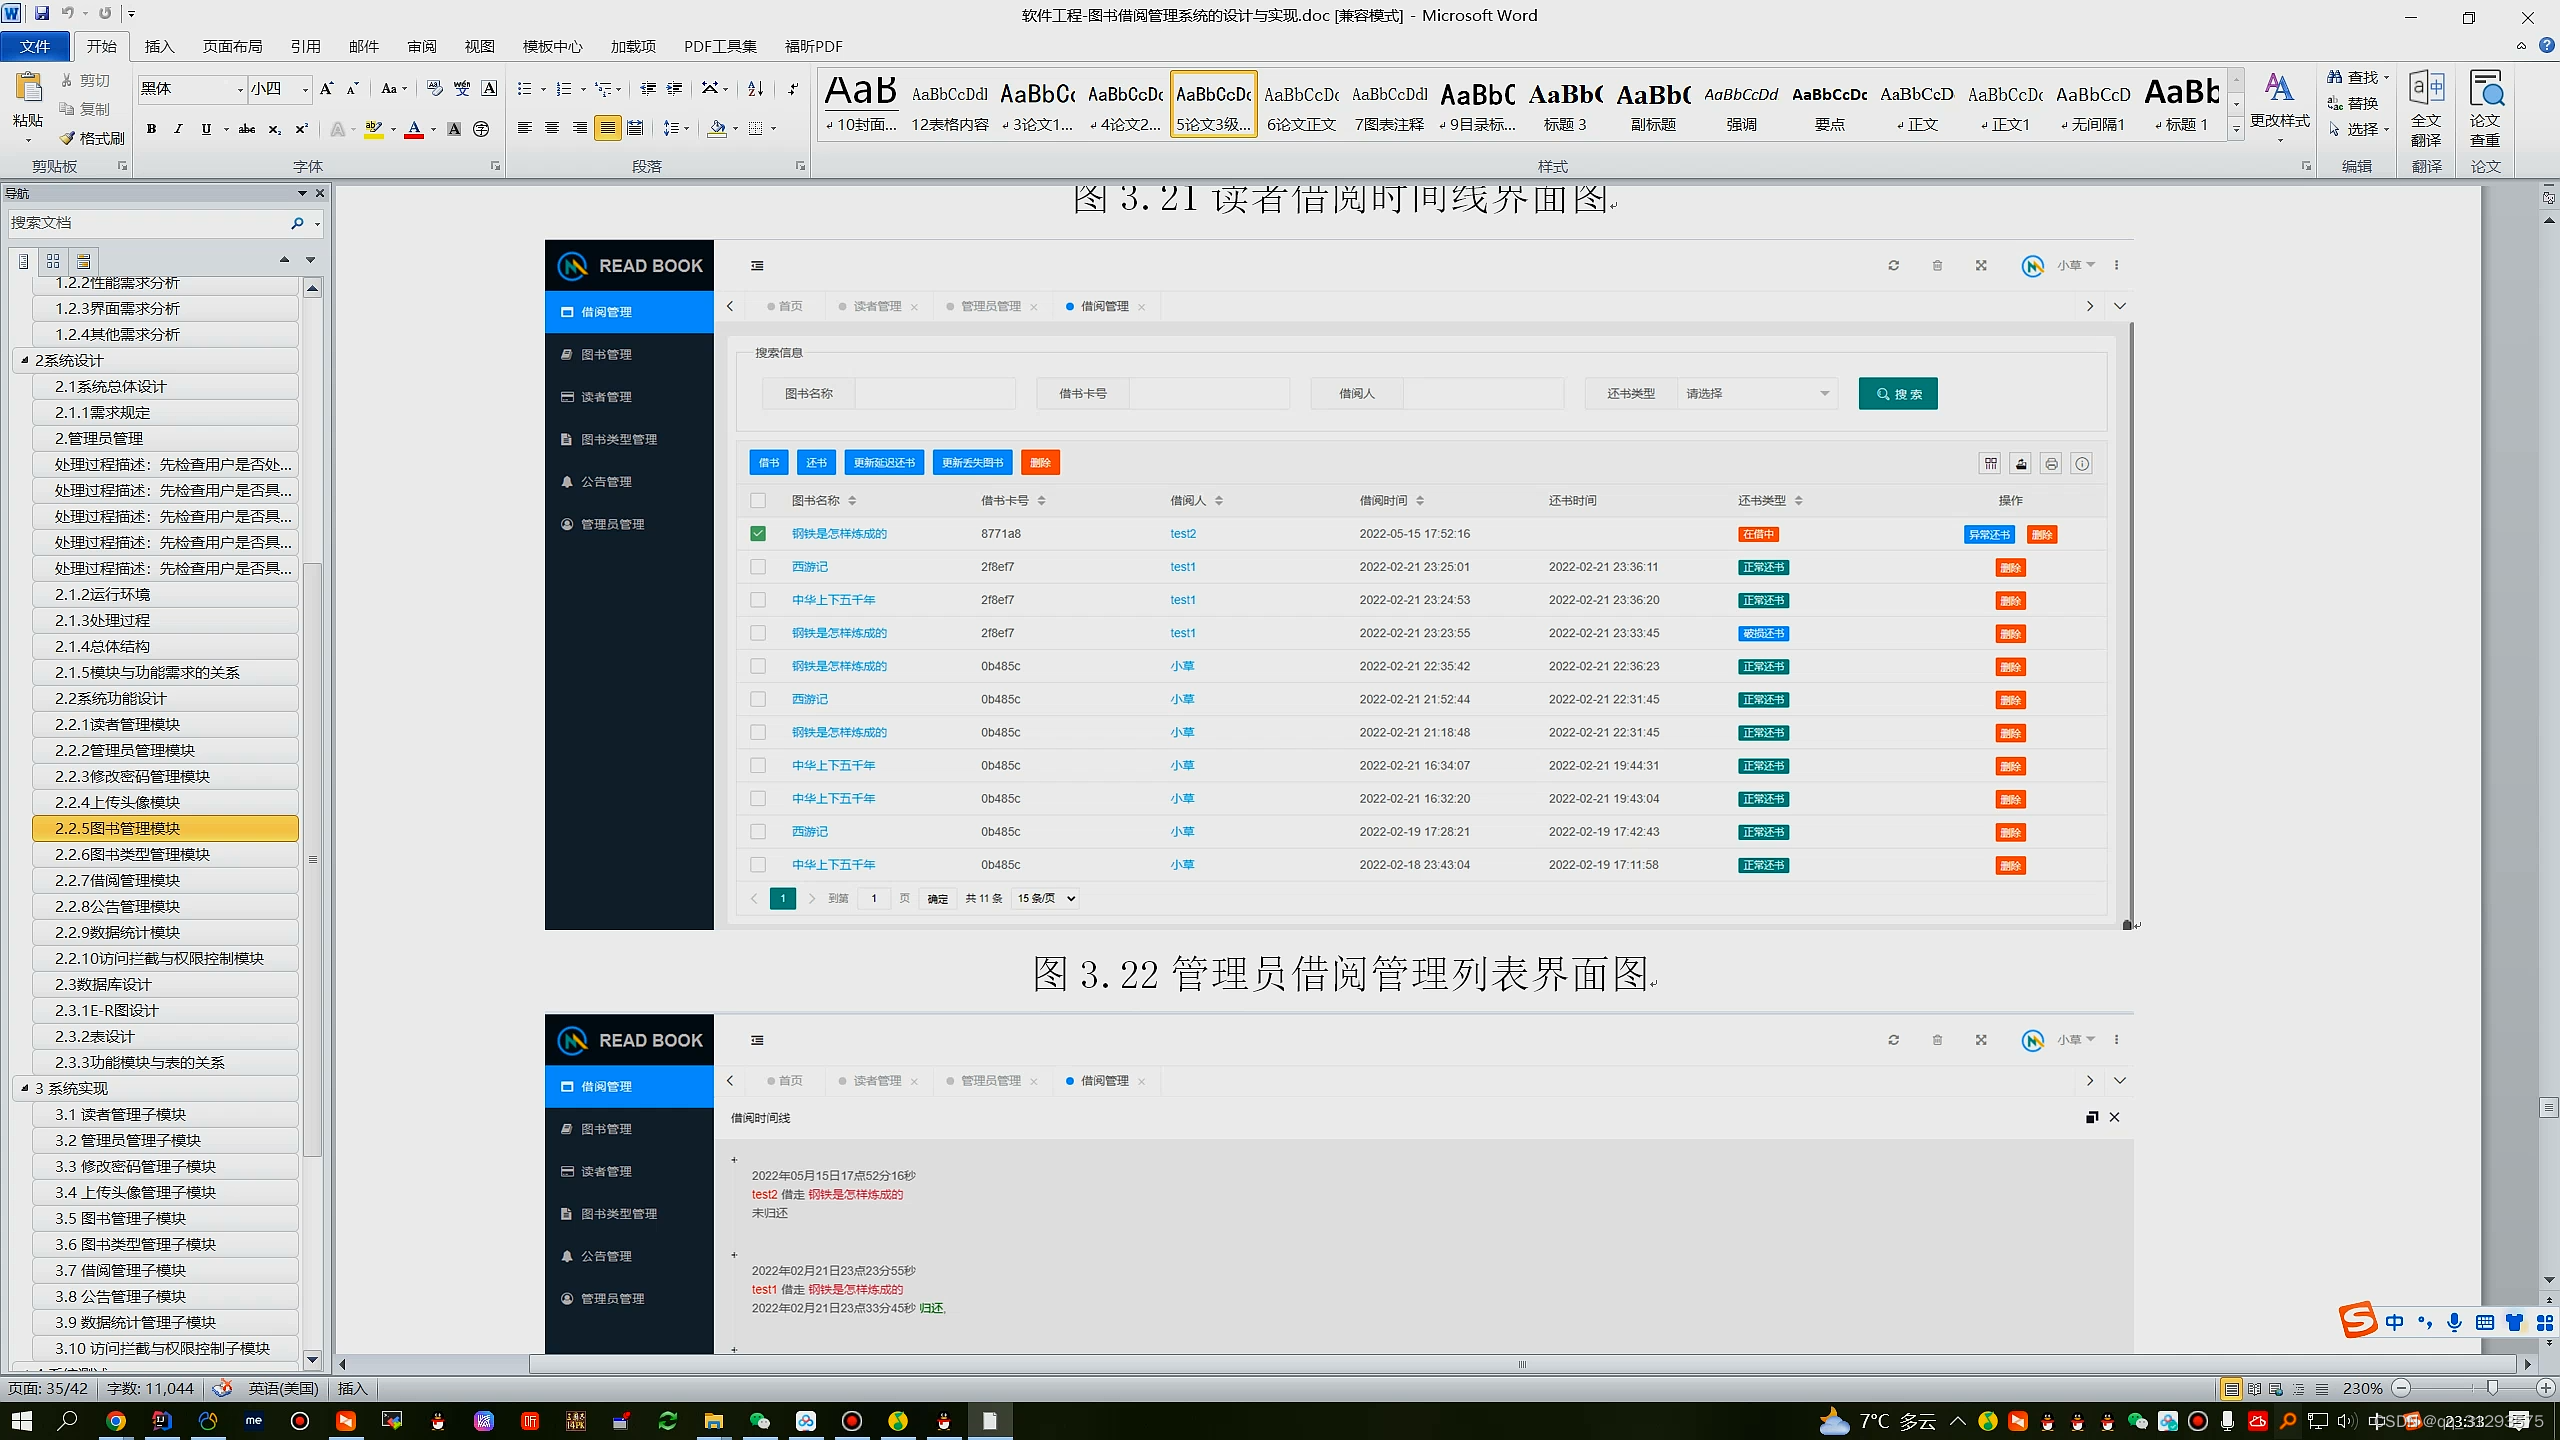Image resolution: width=2560 pixels, height=1440 pixels.
Task: Click the sort icon in ribbon
Action: (x=756, y=89)
